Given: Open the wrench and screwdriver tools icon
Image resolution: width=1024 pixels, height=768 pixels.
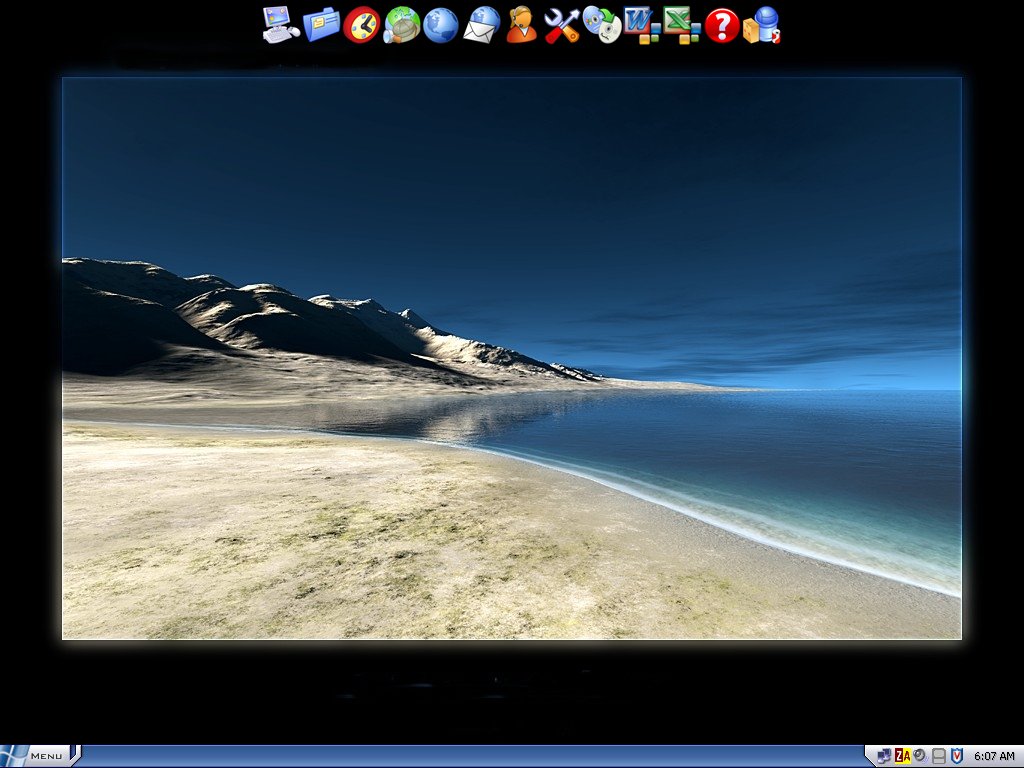Looking at the screenshot, I should (x=561, y=24).
